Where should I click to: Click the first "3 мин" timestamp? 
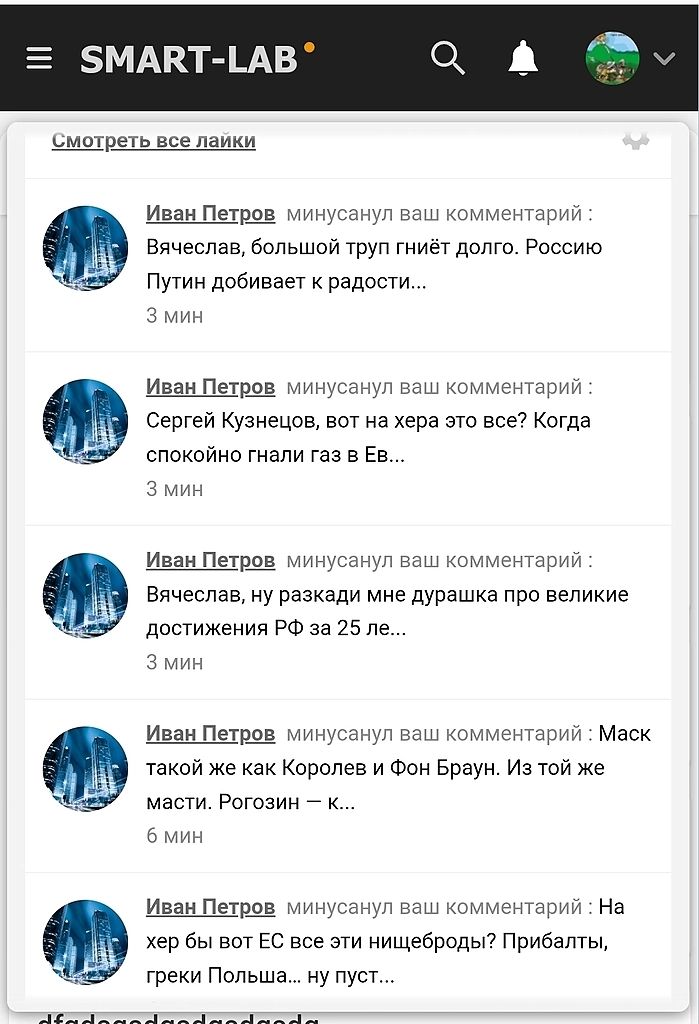173,315
